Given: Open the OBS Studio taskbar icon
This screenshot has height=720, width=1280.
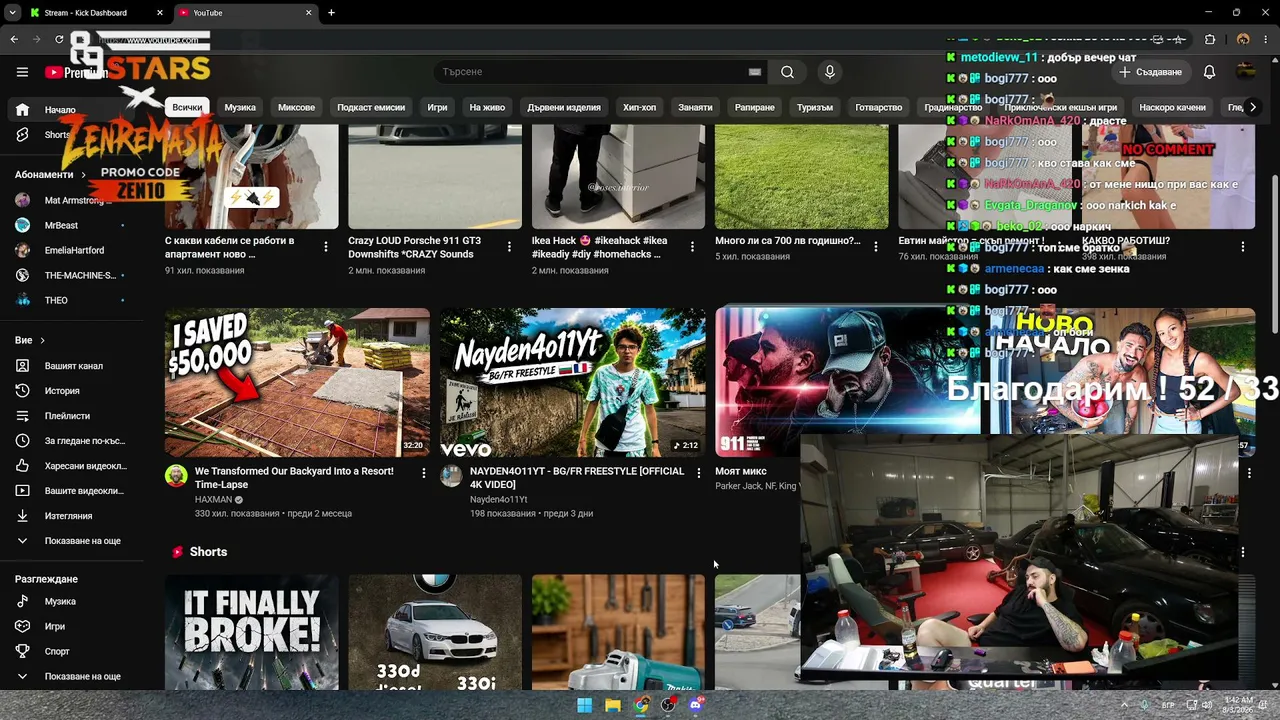Looking at the screenshot, I should coord(668,705).
